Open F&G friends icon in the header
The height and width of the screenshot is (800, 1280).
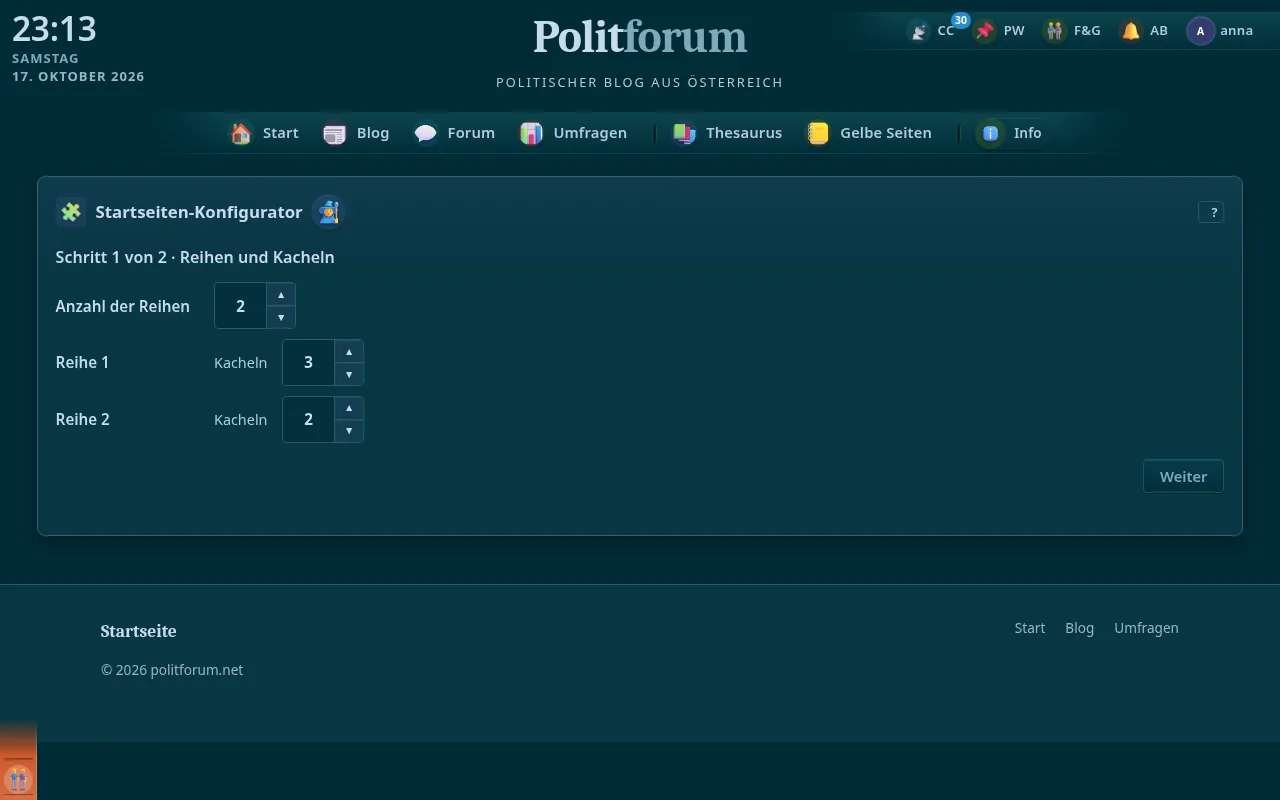pyautogui.click(x=1055, y=31)
